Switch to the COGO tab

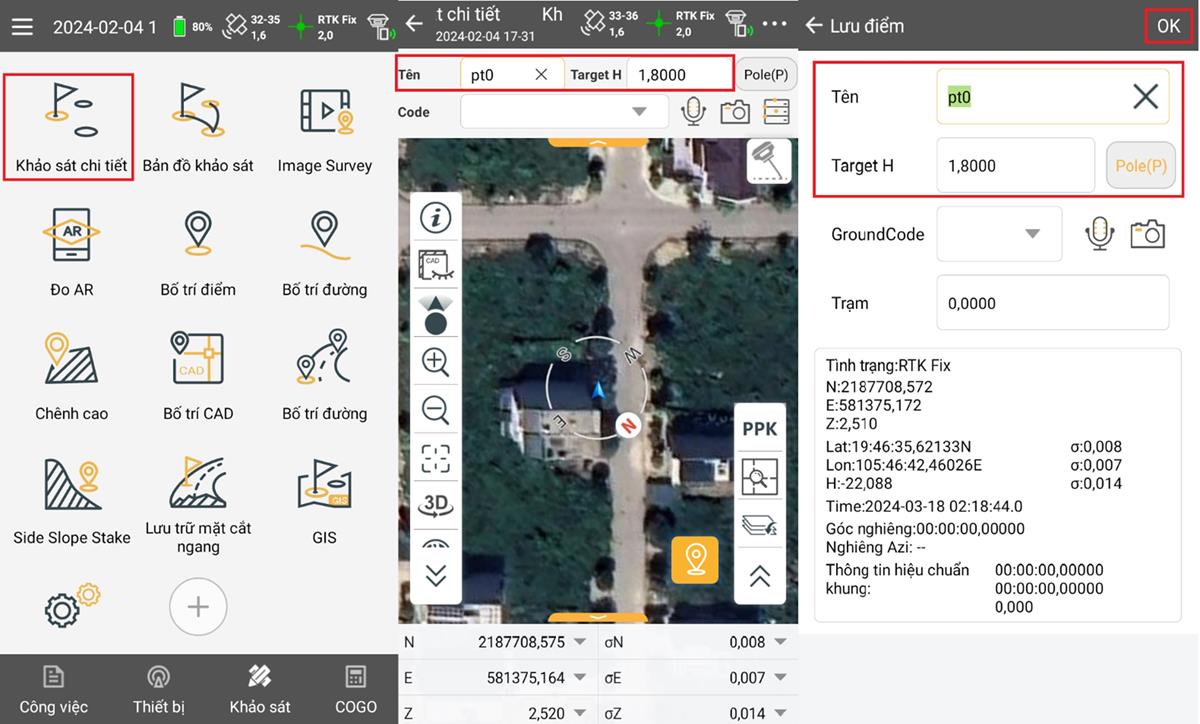[355, 689]
